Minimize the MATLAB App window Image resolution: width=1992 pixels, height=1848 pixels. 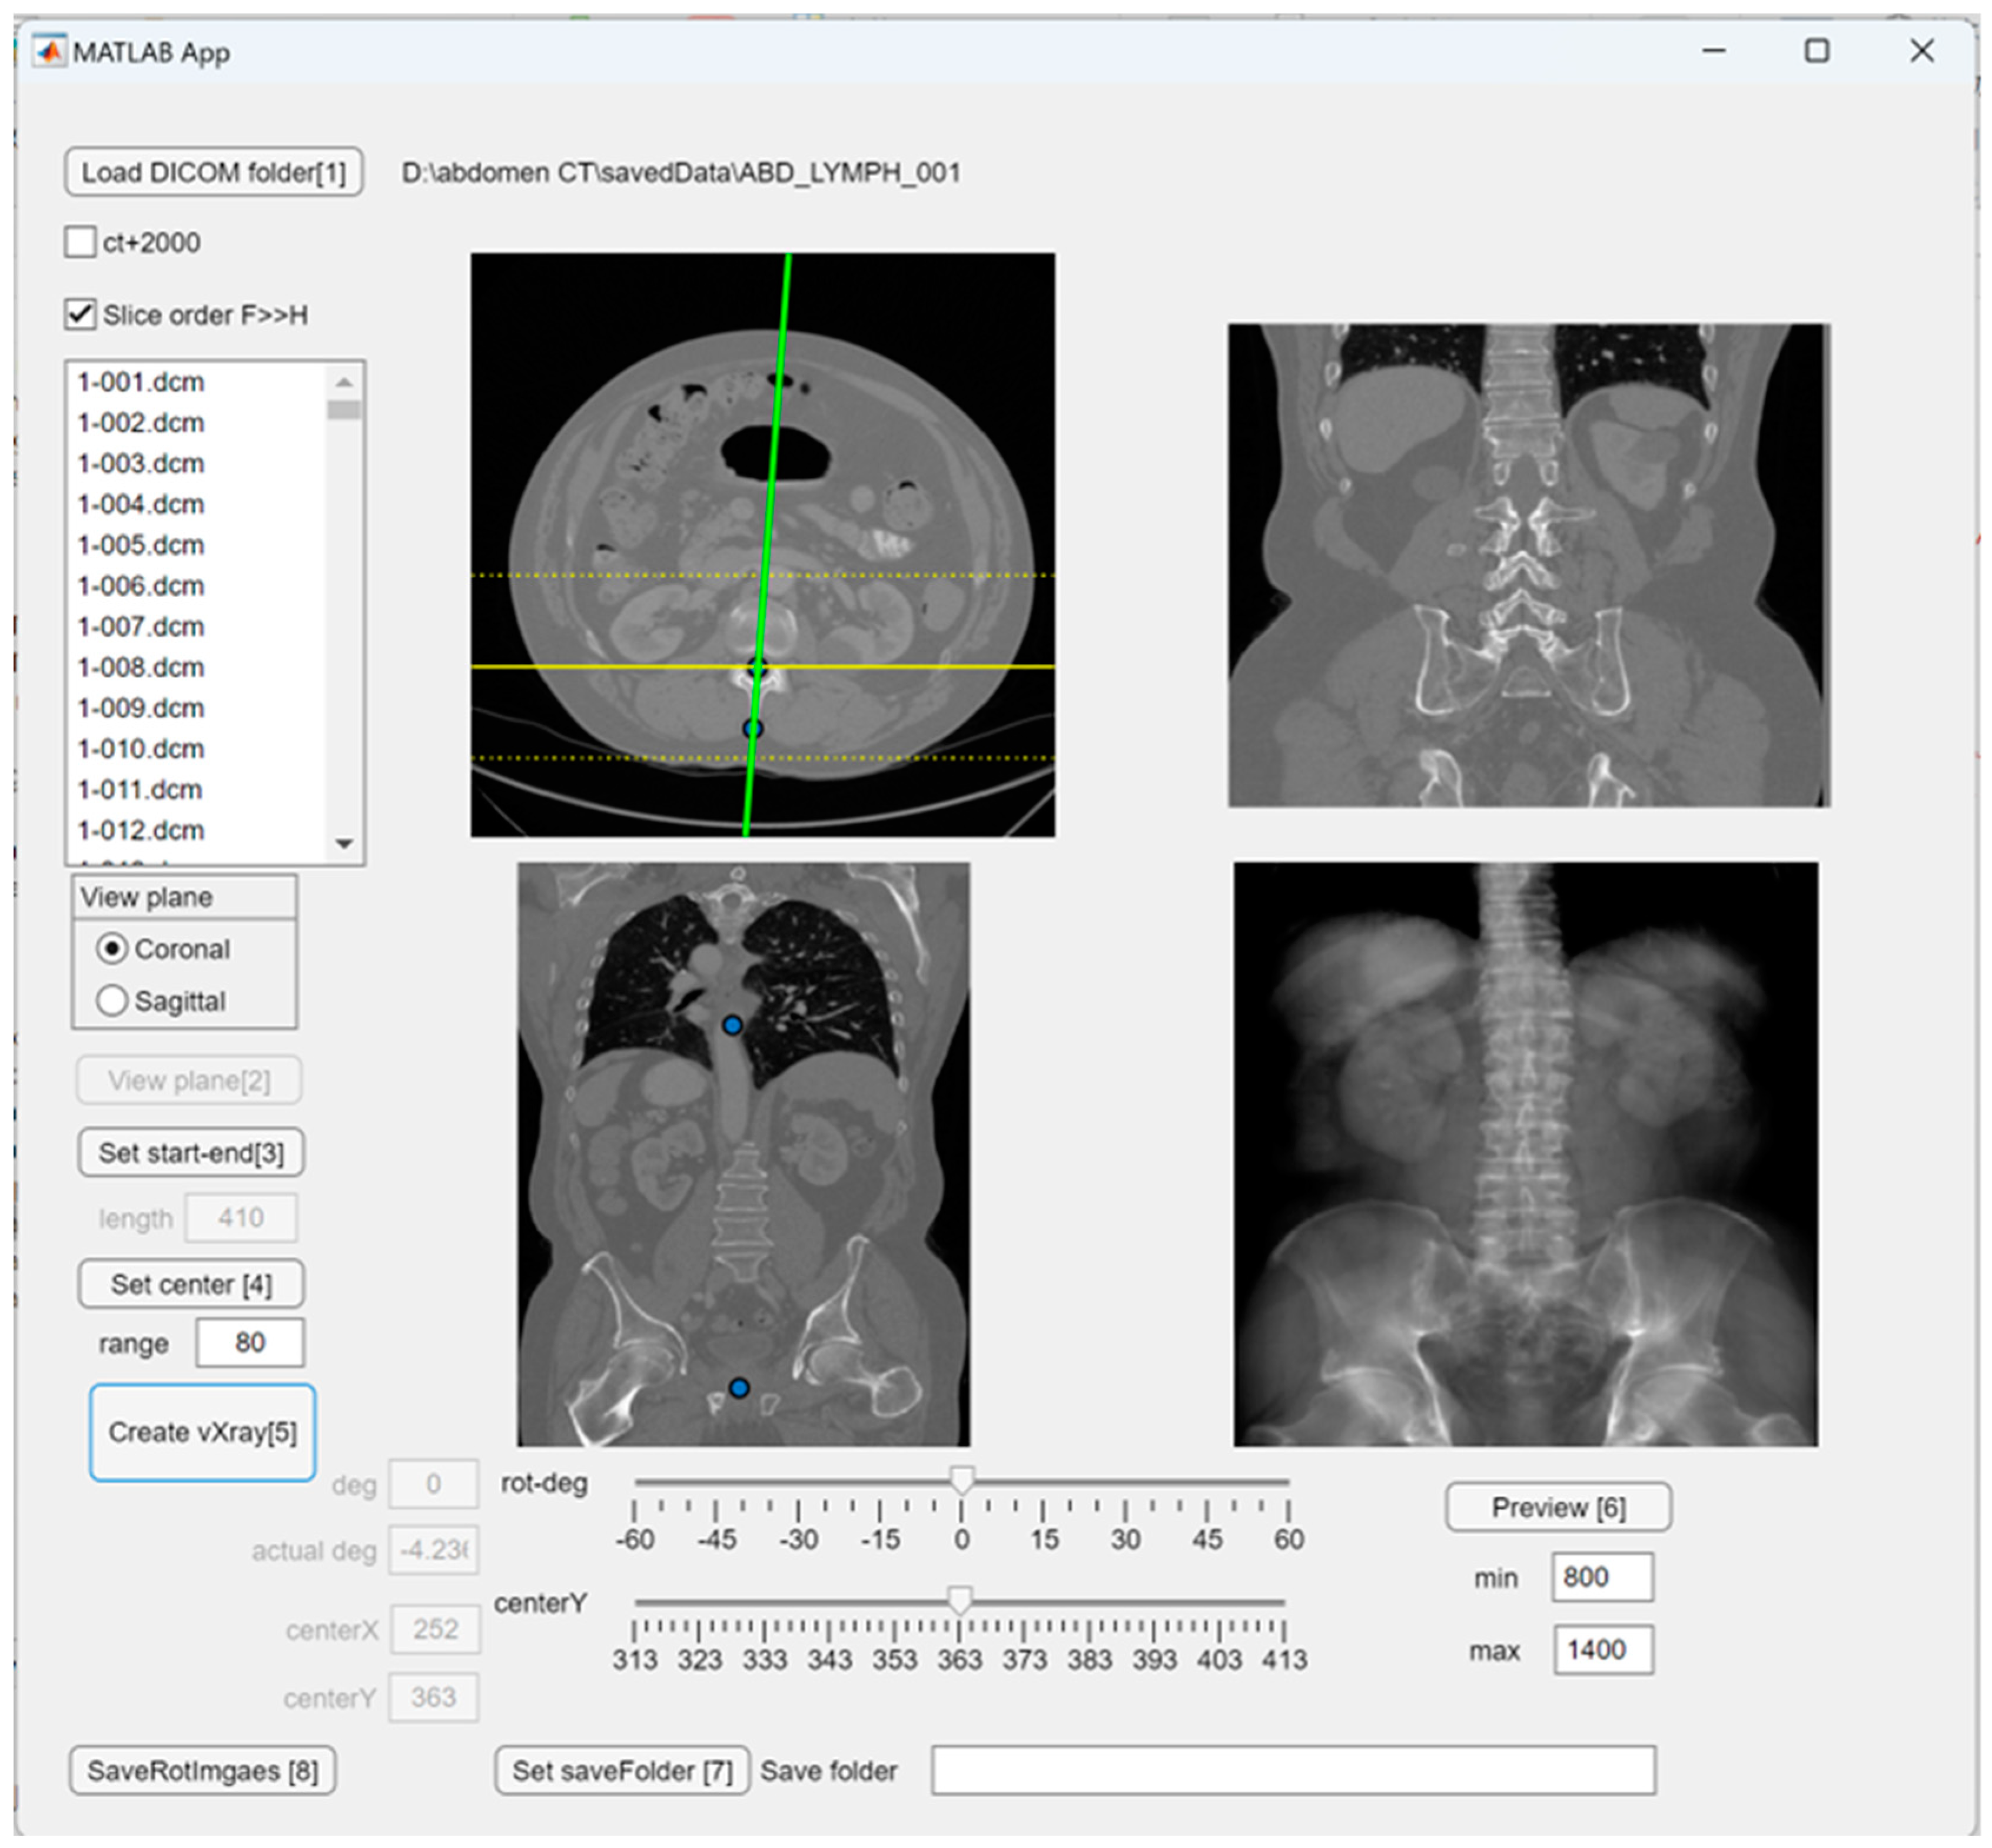(1714, 51)
